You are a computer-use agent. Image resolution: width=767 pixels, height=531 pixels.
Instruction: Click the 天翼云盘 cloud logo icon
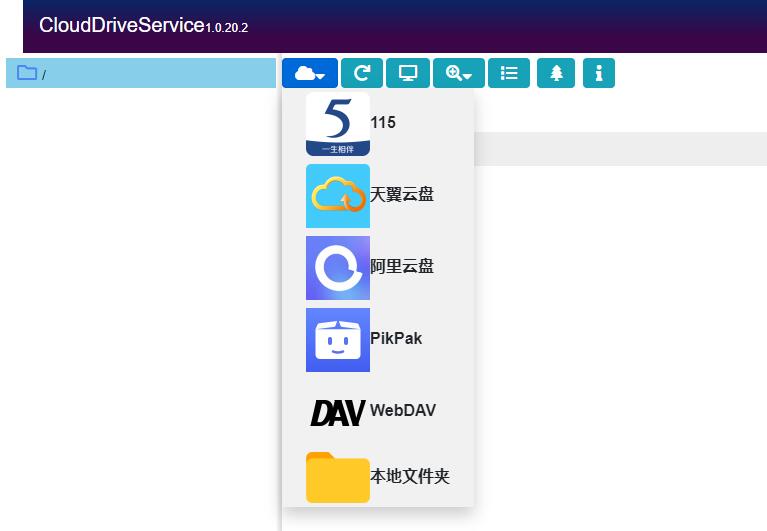(x=337, y=196)
